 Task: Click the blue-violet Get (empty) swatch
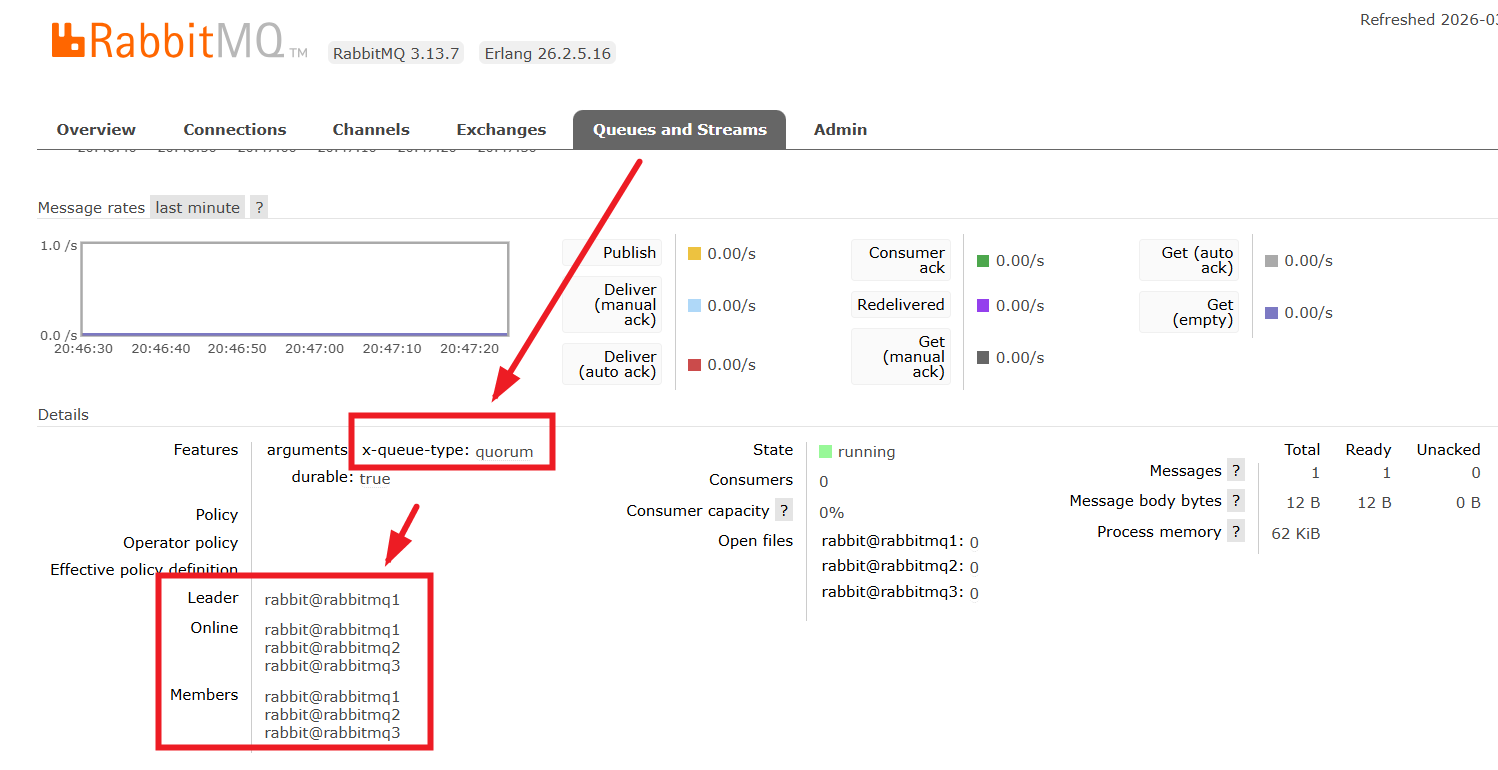tap(1271, 313)
